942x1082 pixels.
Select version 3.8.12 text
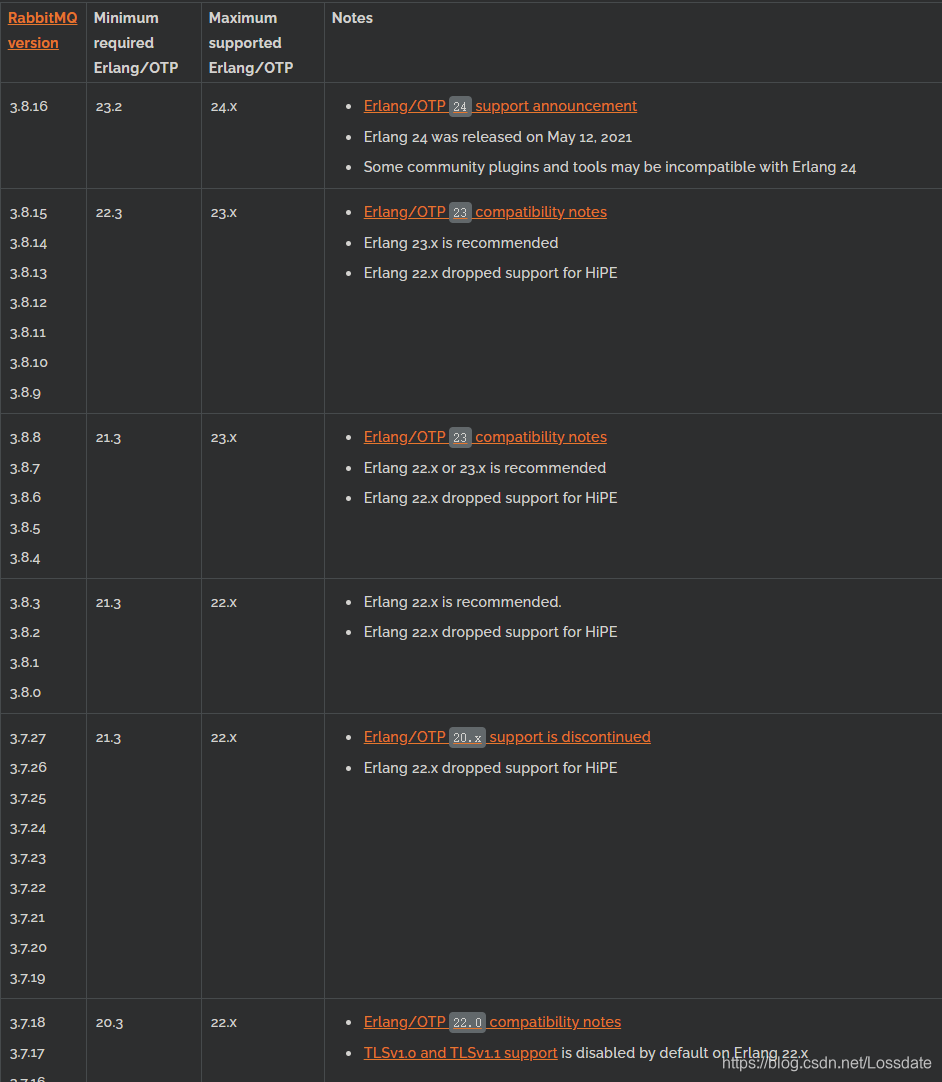coord(28,302)
